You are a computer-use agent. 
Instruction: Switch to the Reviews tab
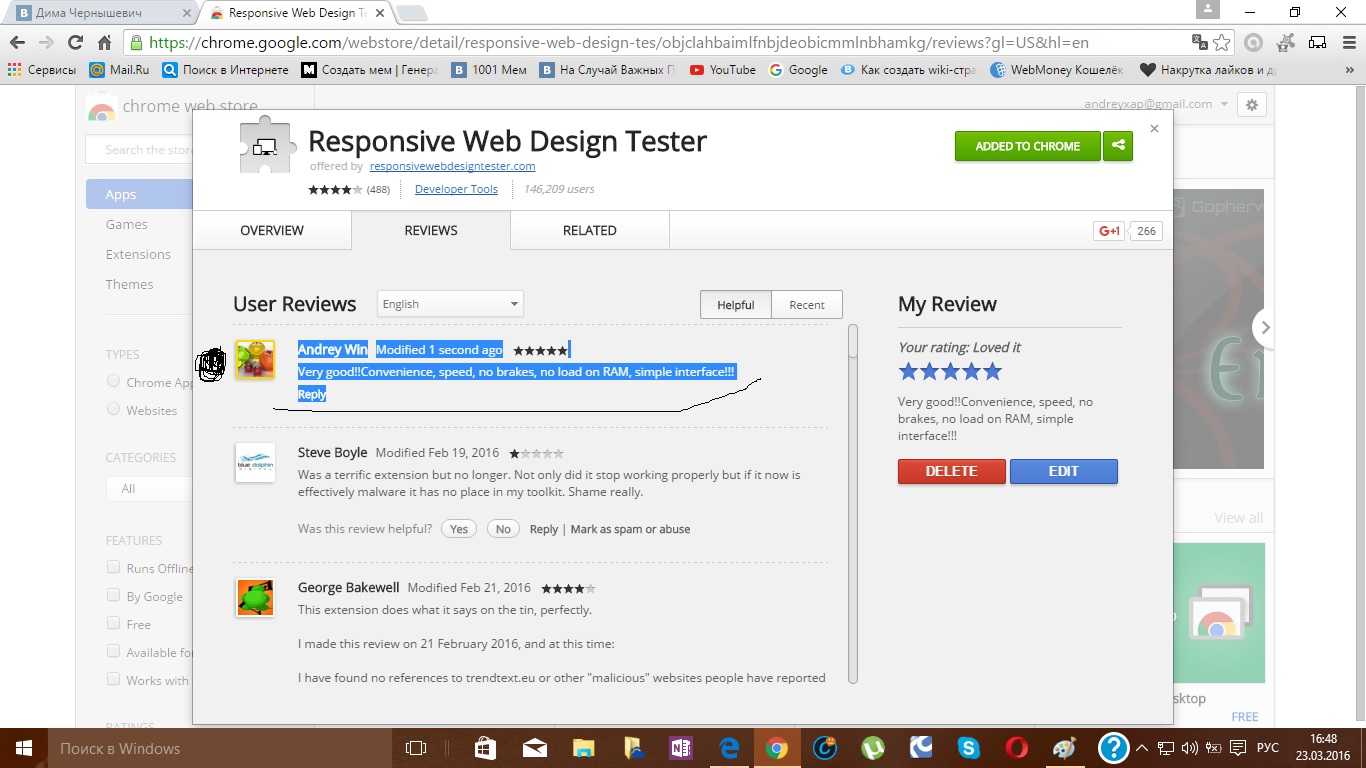(x=431, y=230)
